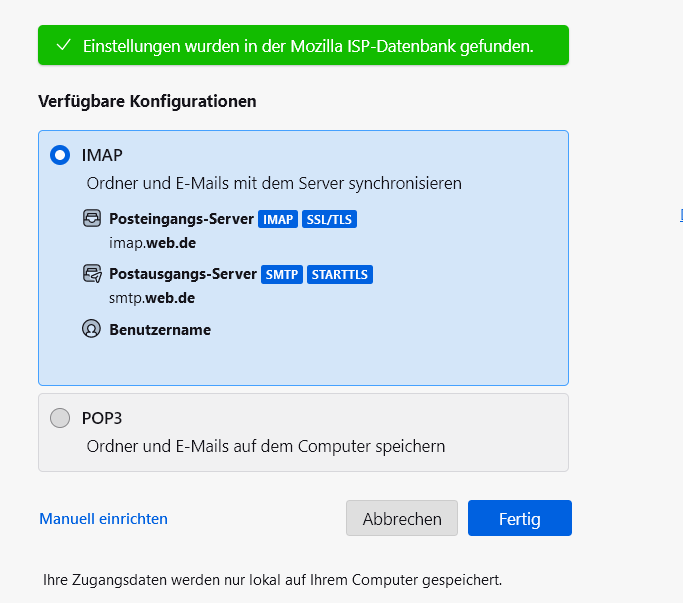Confirm setup with the Fertig button
This screenshot has width=683, height=603.
point(519,519)
